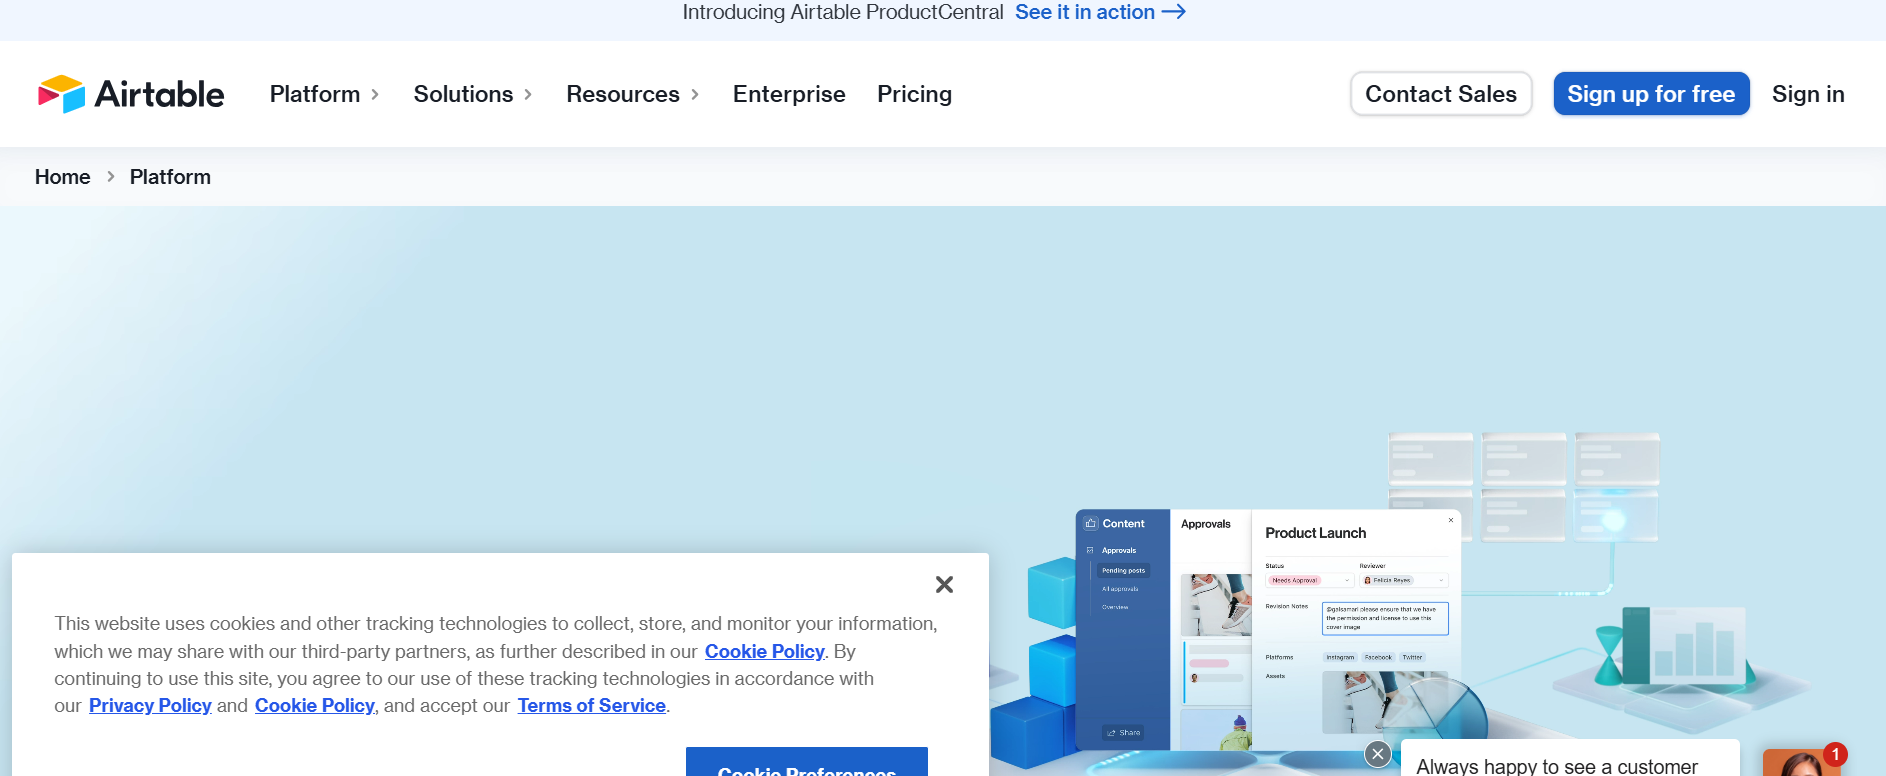Dismiss the chat message bubble

coord(1378,754)
